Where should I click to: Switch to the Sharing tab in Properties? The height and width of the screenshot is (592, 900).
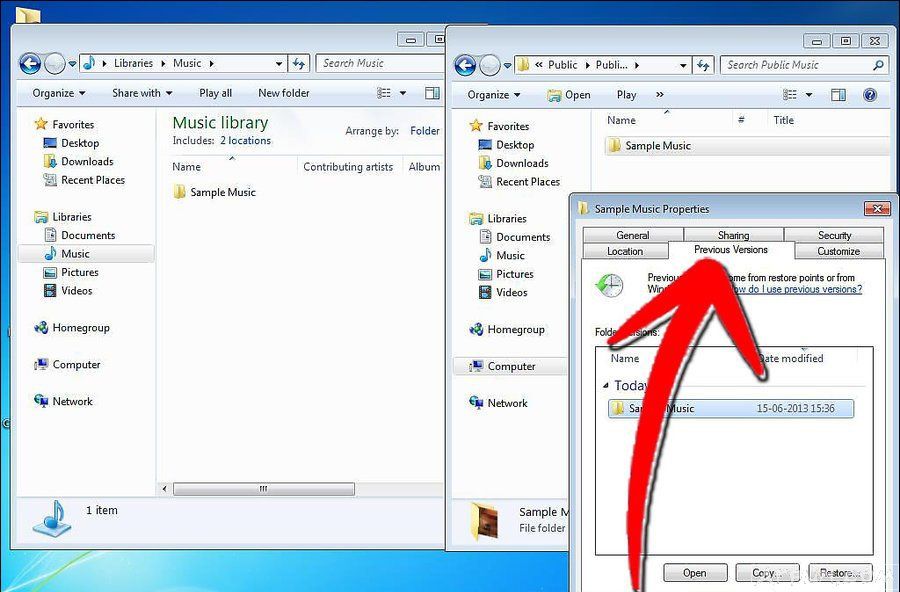coord(733,235)
